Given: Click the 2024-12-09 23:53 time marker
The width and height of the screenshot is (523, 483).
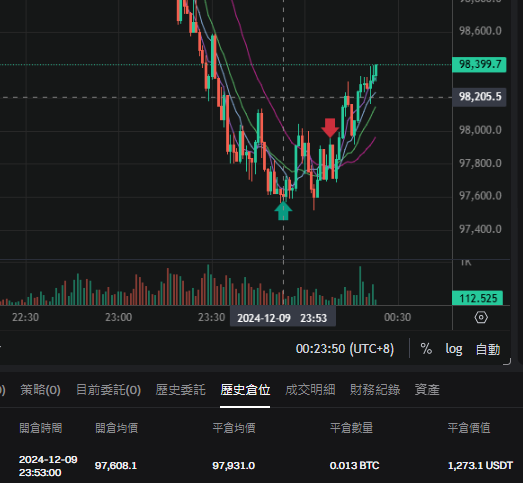Looking at the screenshot, I should [x=283, y=318].
